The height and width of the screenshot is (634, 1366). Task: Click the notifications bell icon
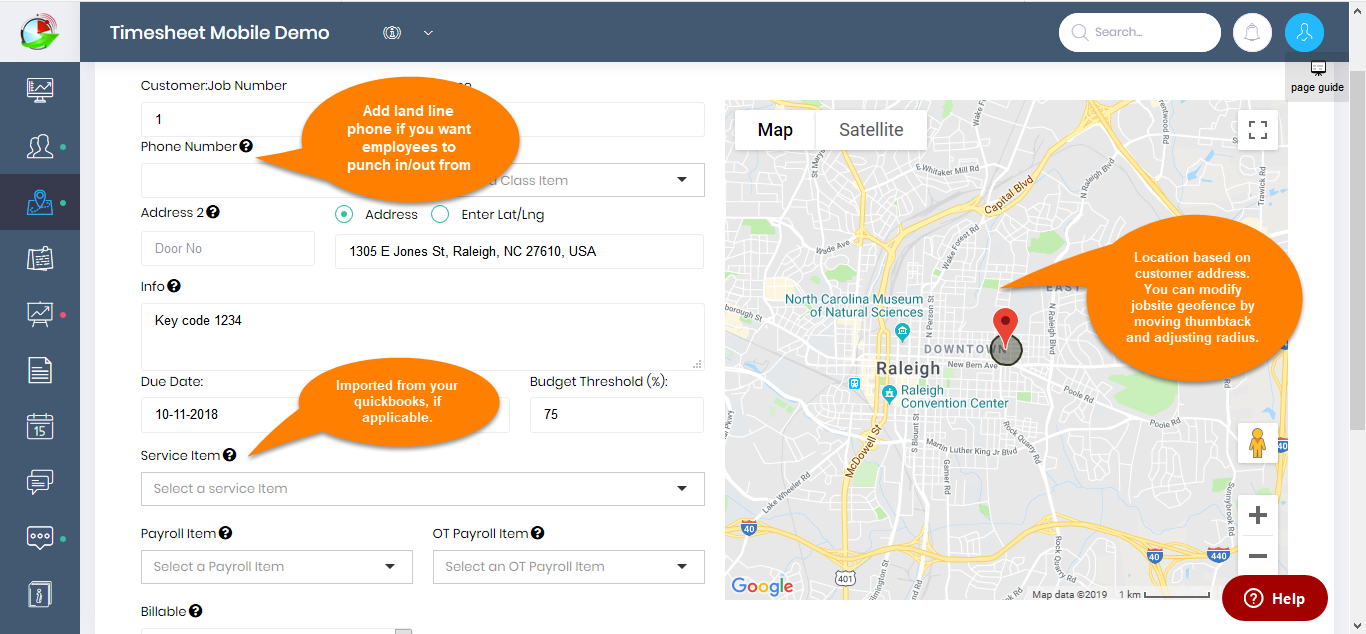1252,32
